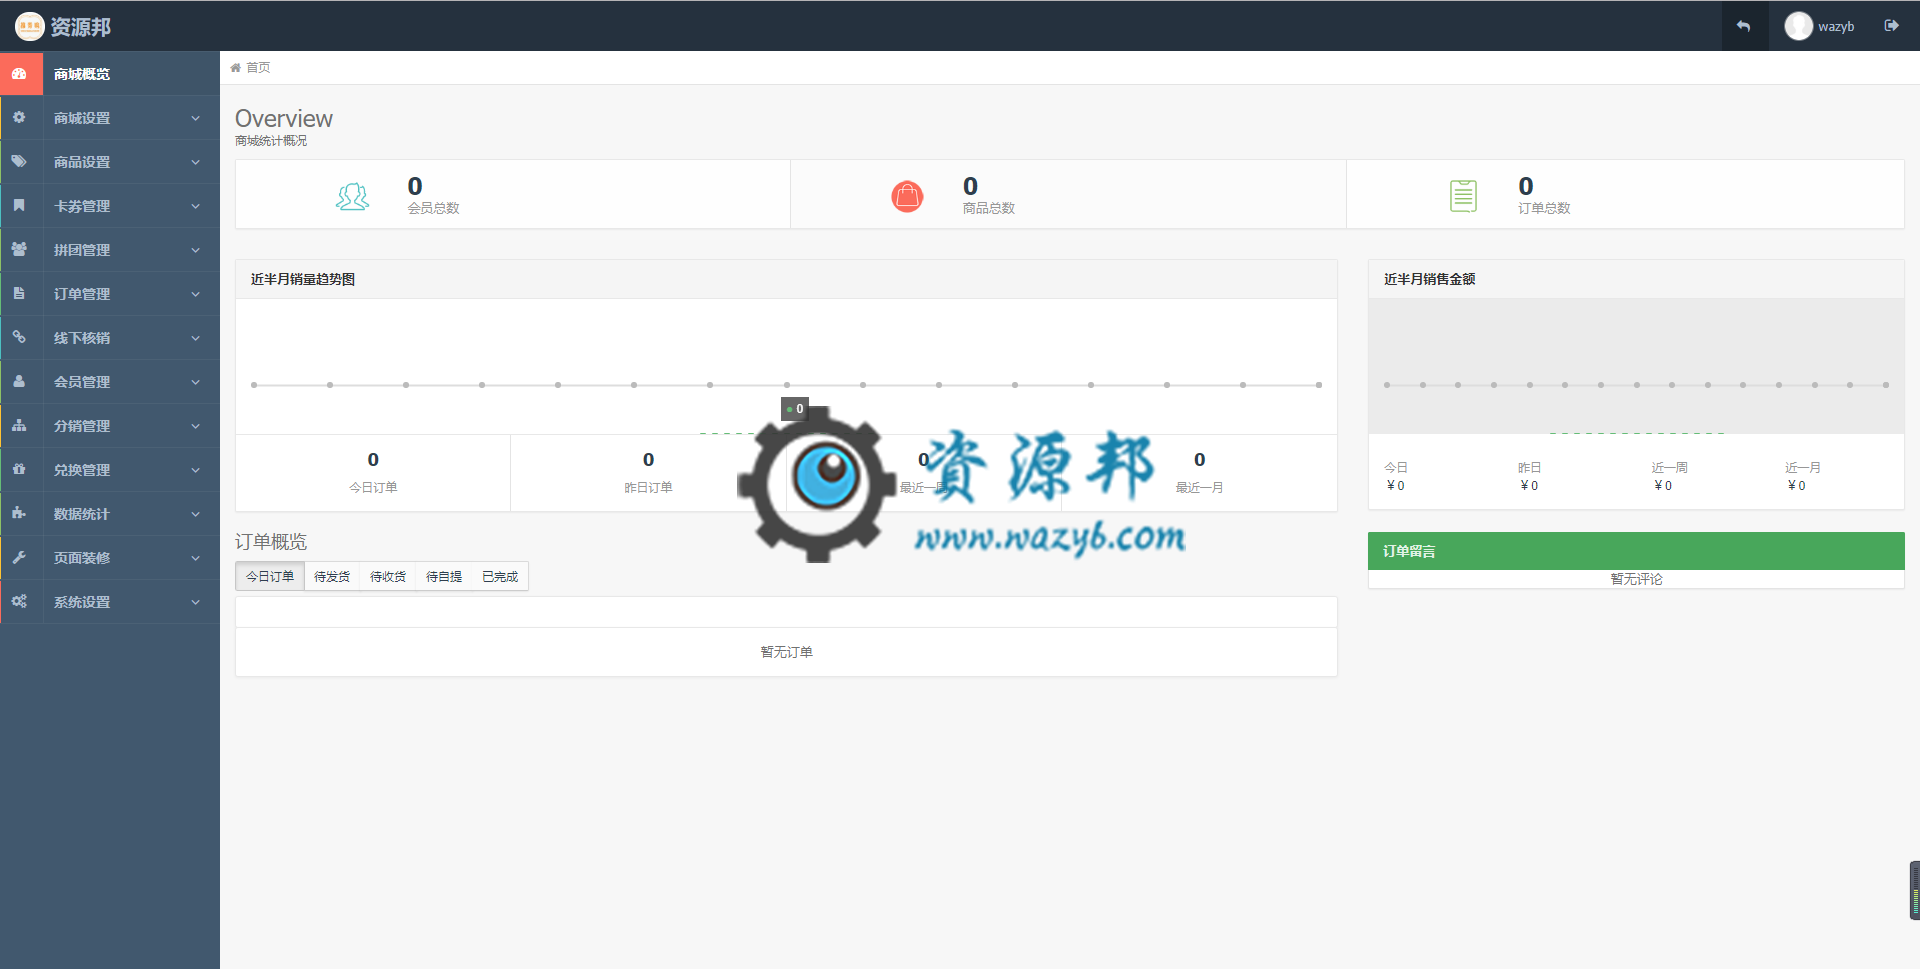Click the 资源邦 logo in header
Image resolution: width=1920 pixels, height=969 pixels.
pyautogui.click(x=63, y=26)
